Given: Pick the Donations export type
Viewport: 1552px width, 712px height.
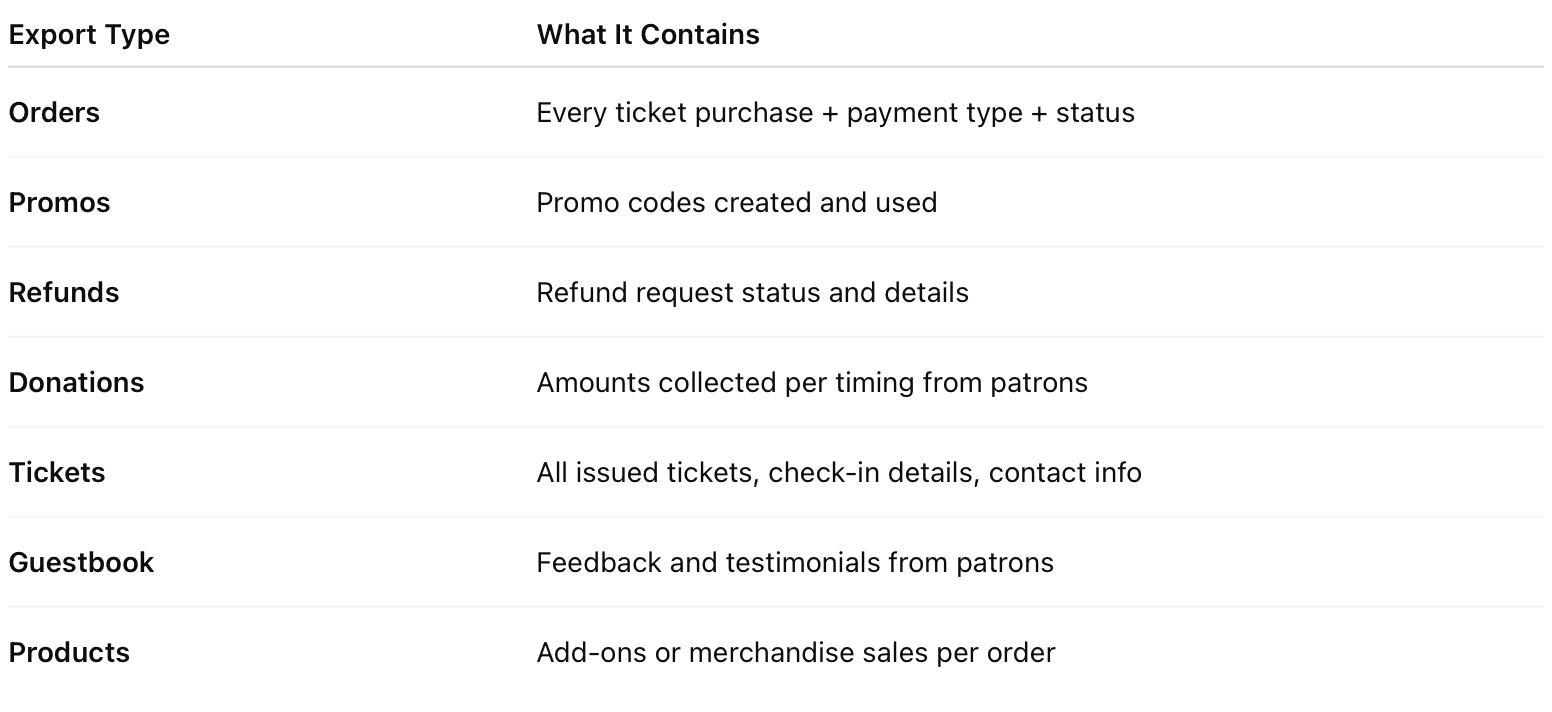Looking at the screenshot, I should tap(76, 383).
